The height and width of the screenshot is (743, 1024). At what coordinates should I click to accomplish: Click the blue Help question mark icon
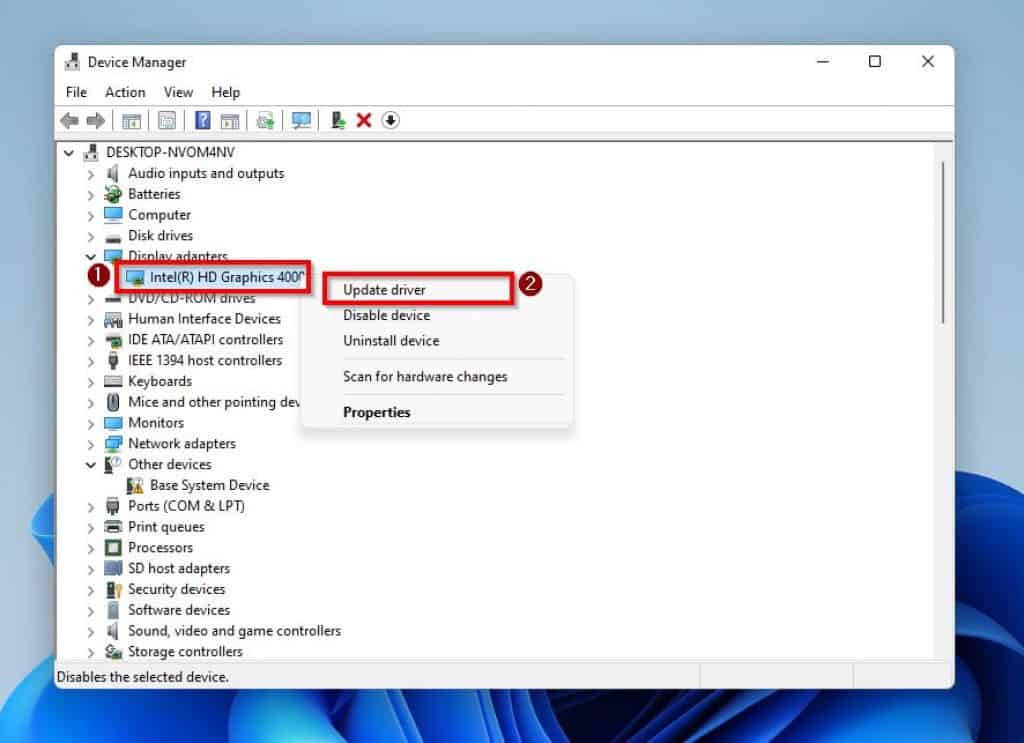(x=203, y=120)
